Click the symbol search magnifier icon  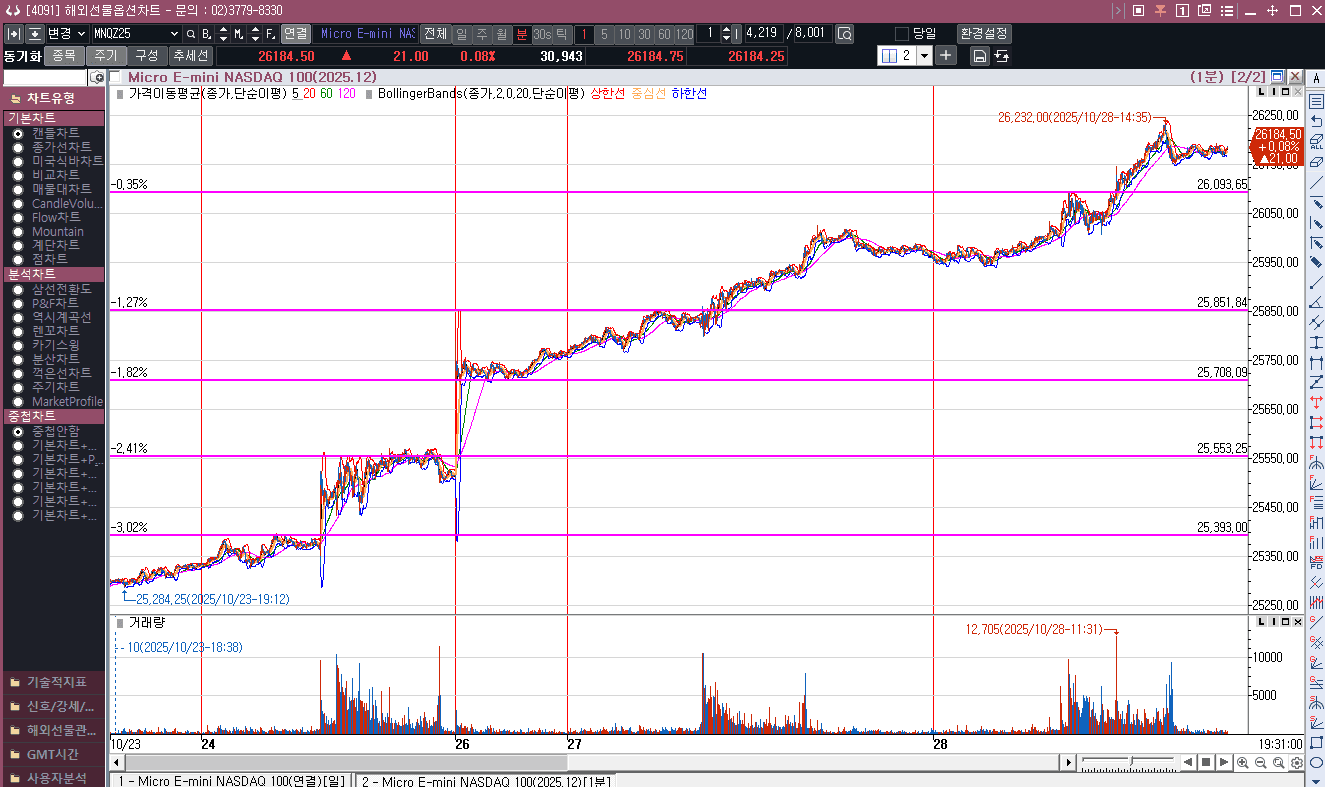190,34
